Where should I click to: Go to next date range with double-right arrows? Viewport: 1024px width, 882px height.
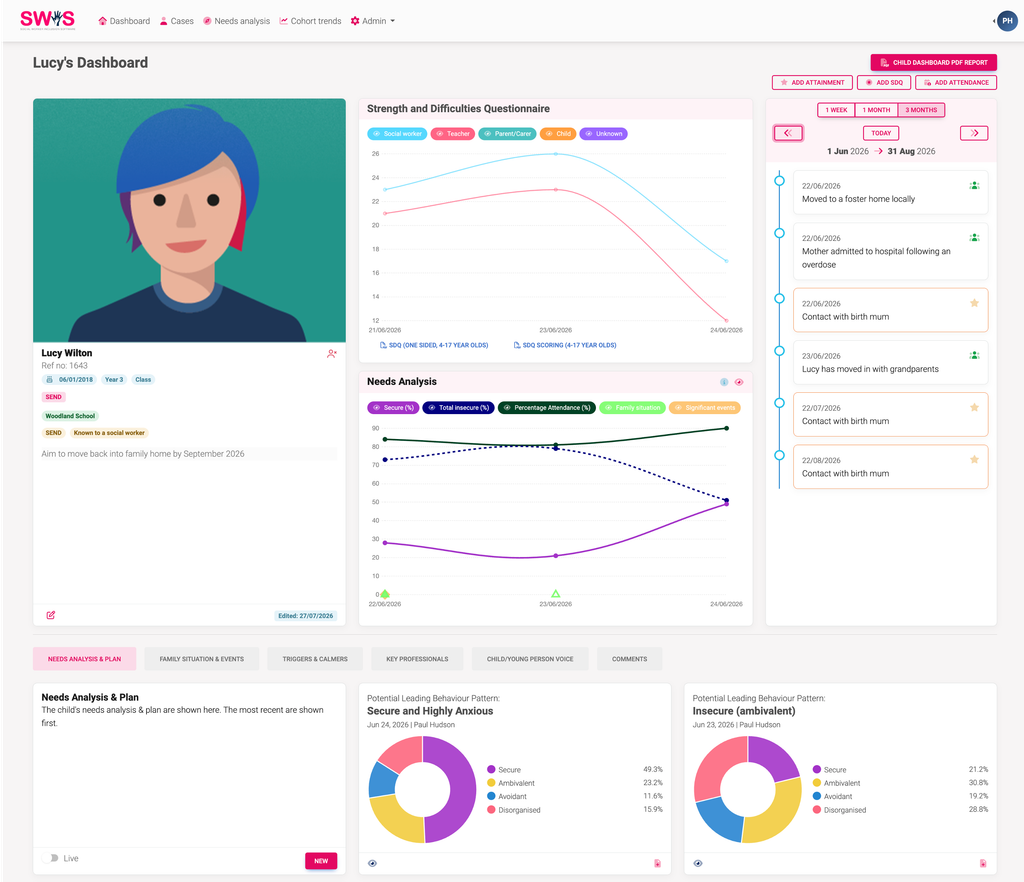pos(974,133)
